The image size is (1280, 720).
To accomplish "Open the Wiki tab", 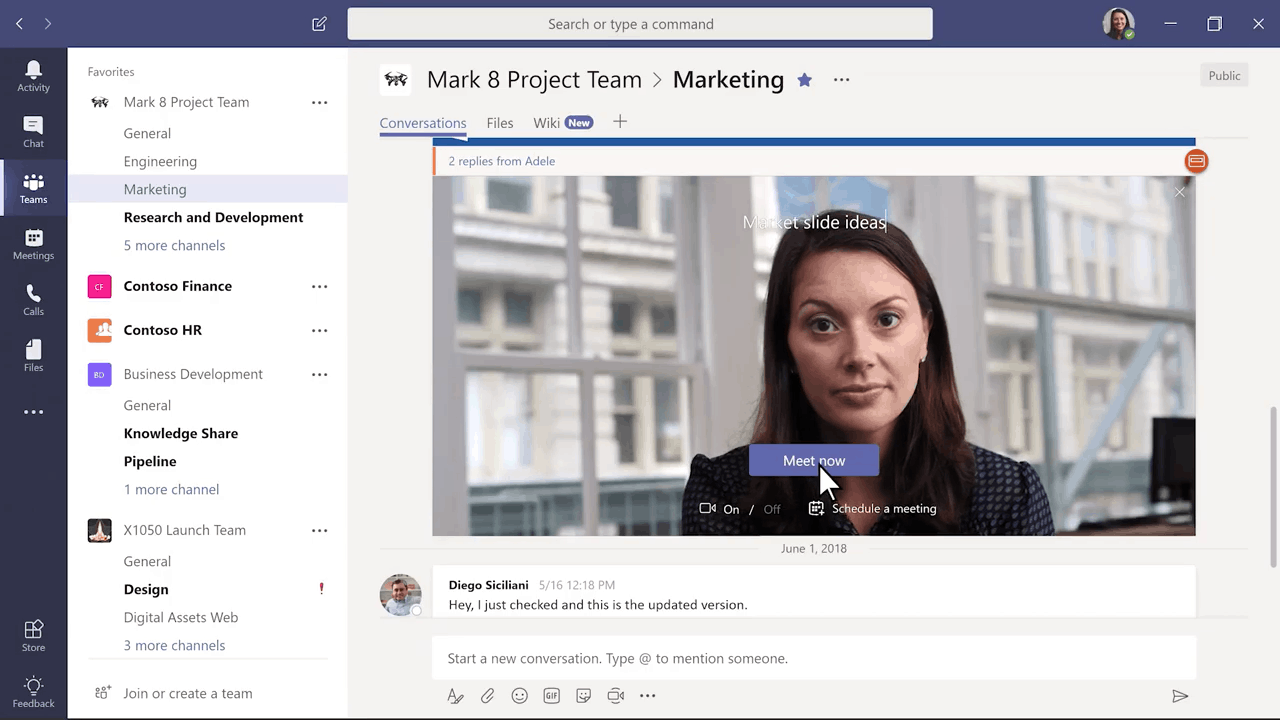I will tap(546, 122).
